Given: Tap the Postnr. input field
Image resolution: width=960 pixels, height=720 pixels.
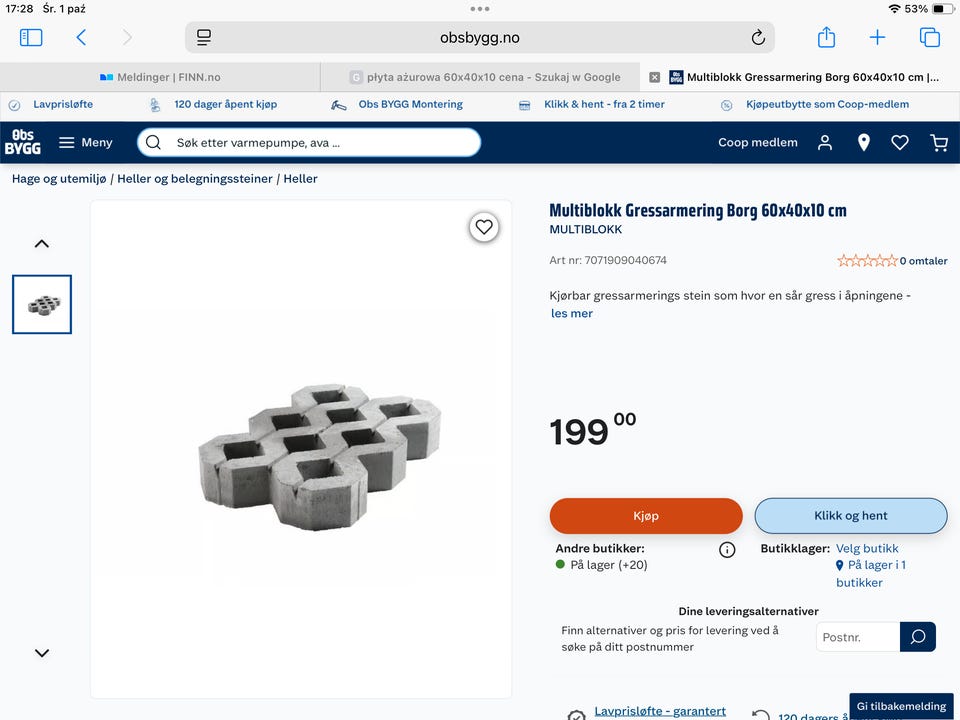Looking at the screenshot, I should click(857, 637).
